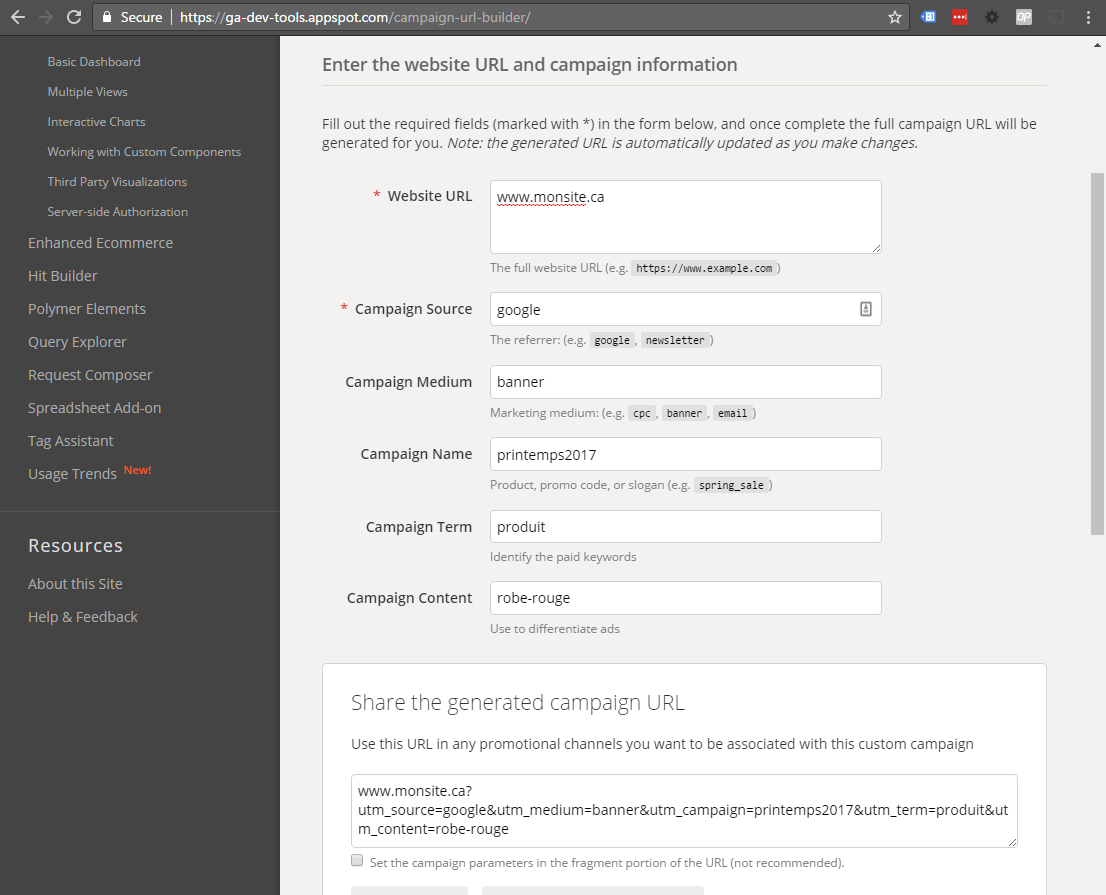The image size is (1106, 895).
Task: Click the bookmark star icon
Action: pos(895,17)
